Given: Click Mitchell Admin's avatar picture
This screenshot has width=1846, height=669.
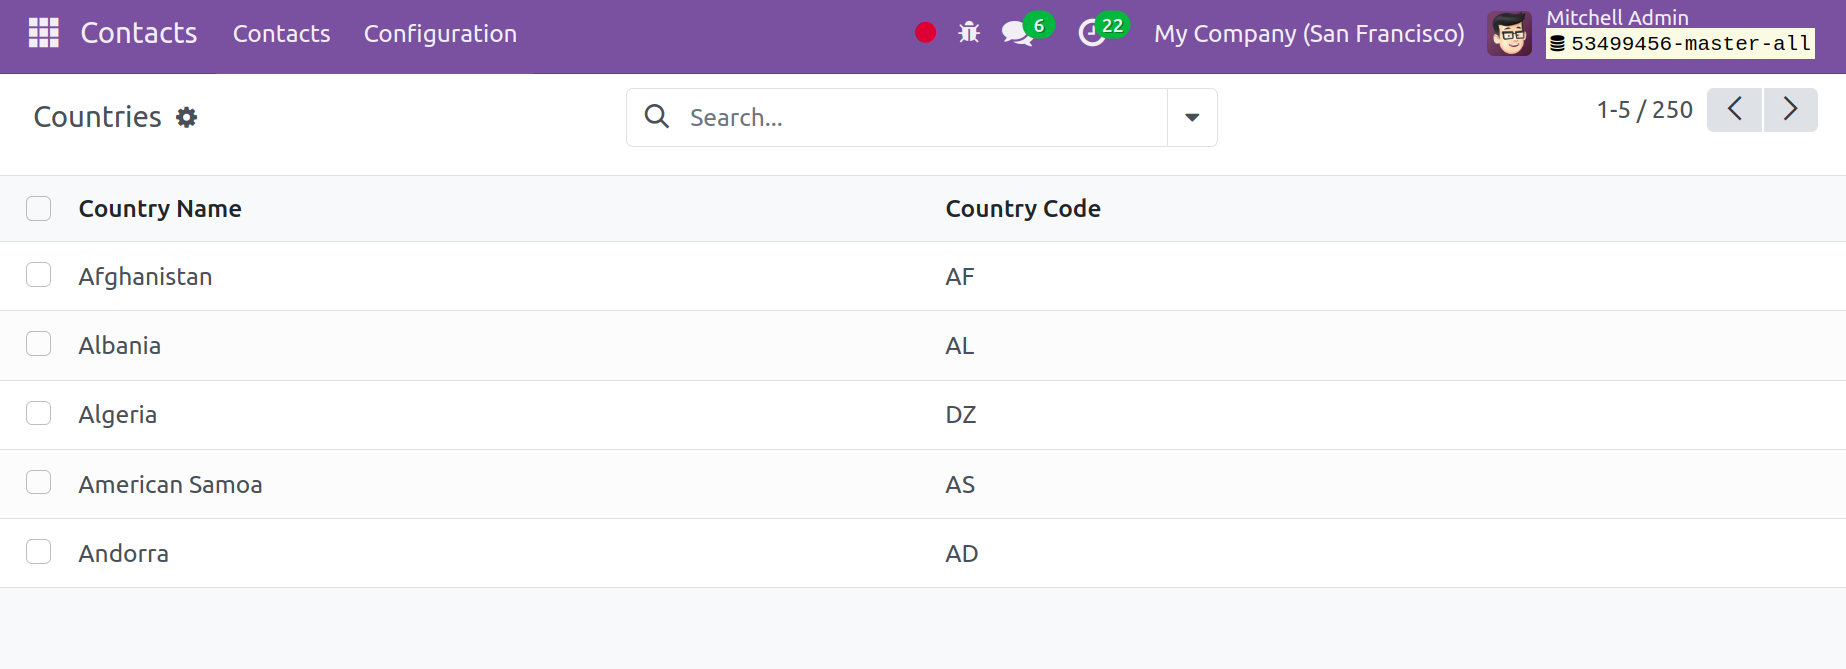Looking at the screenshot, I should [1508, 34].
